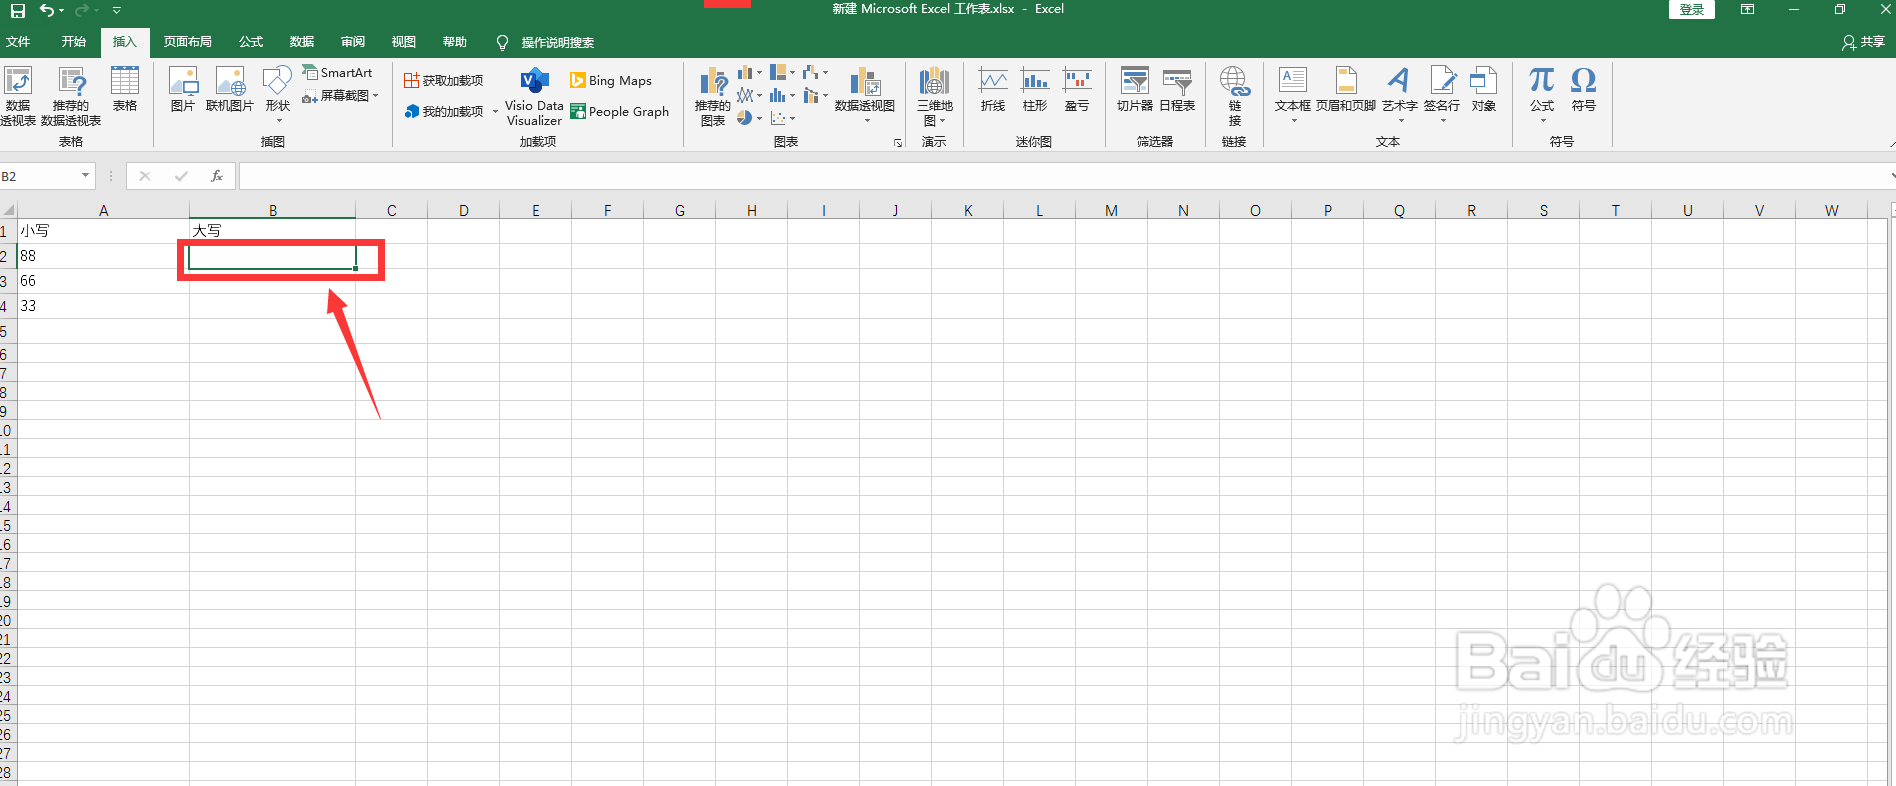
Task: Click the fx insert function button
Action: 216,176
